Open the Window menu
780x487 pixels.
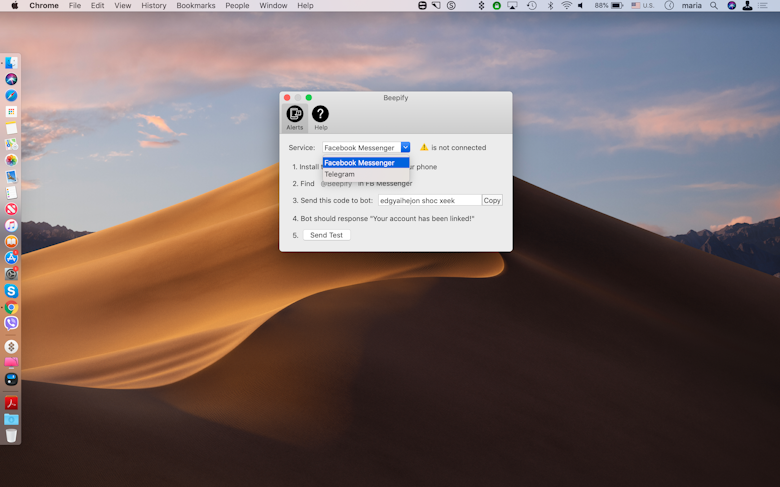point(273,5)
